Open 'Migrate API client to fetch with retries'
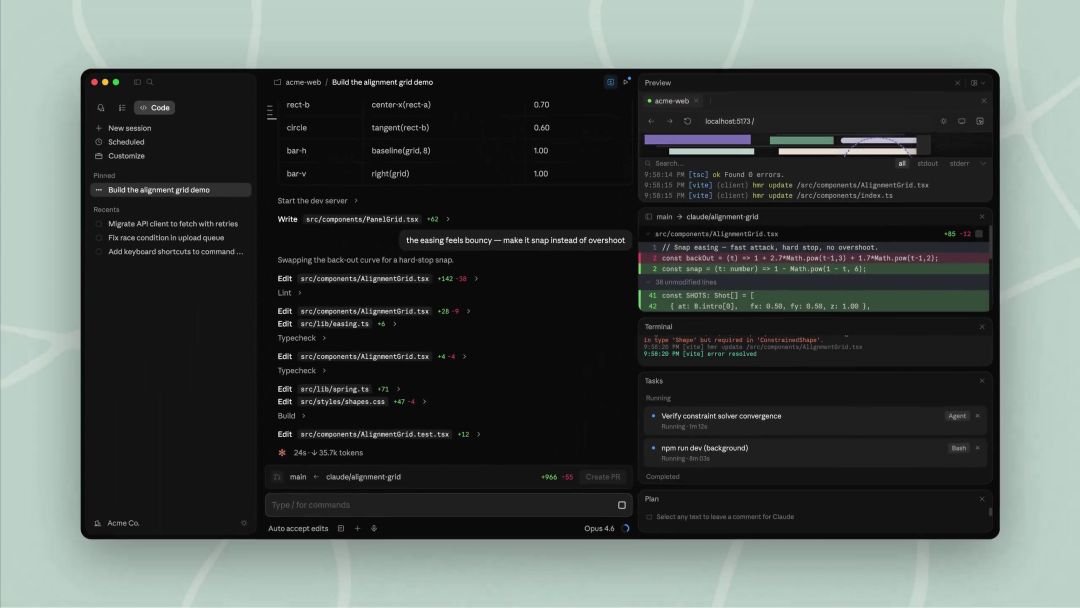Viewport: 1080px width, 608px height. point(173,224)
